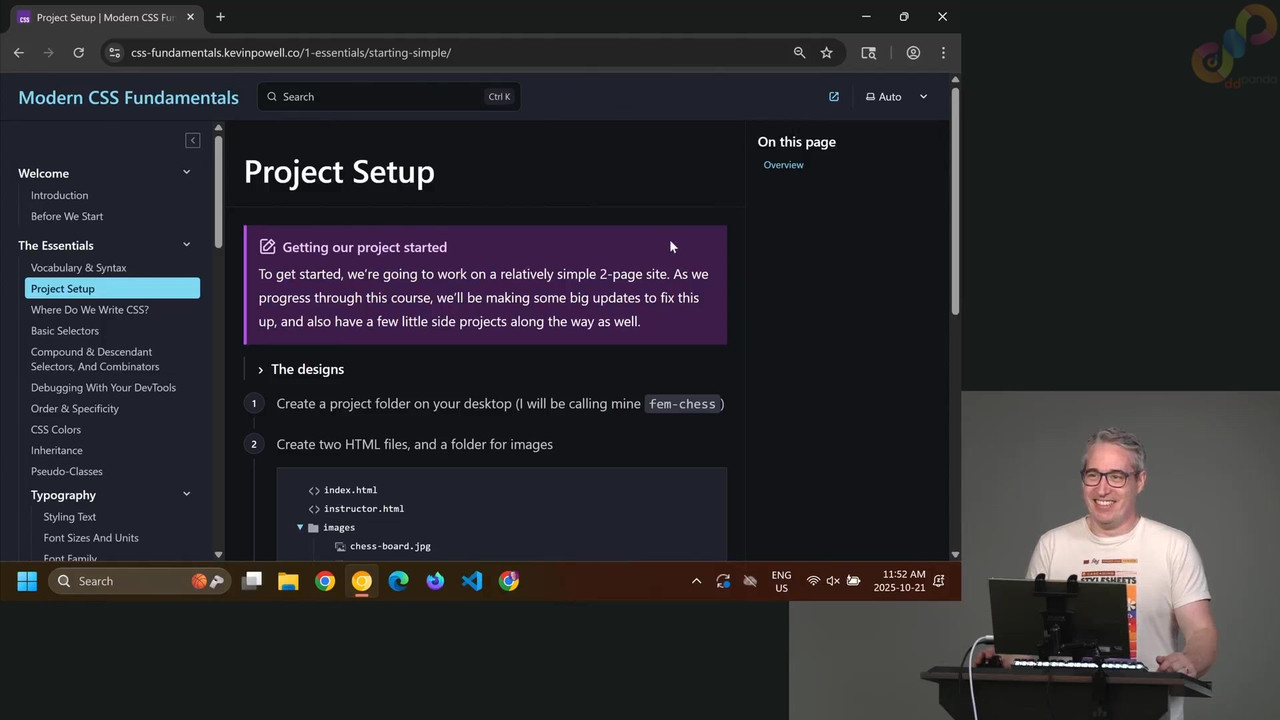Go back to the previous page
The image size is (1280, 720).
click(19, 53)
